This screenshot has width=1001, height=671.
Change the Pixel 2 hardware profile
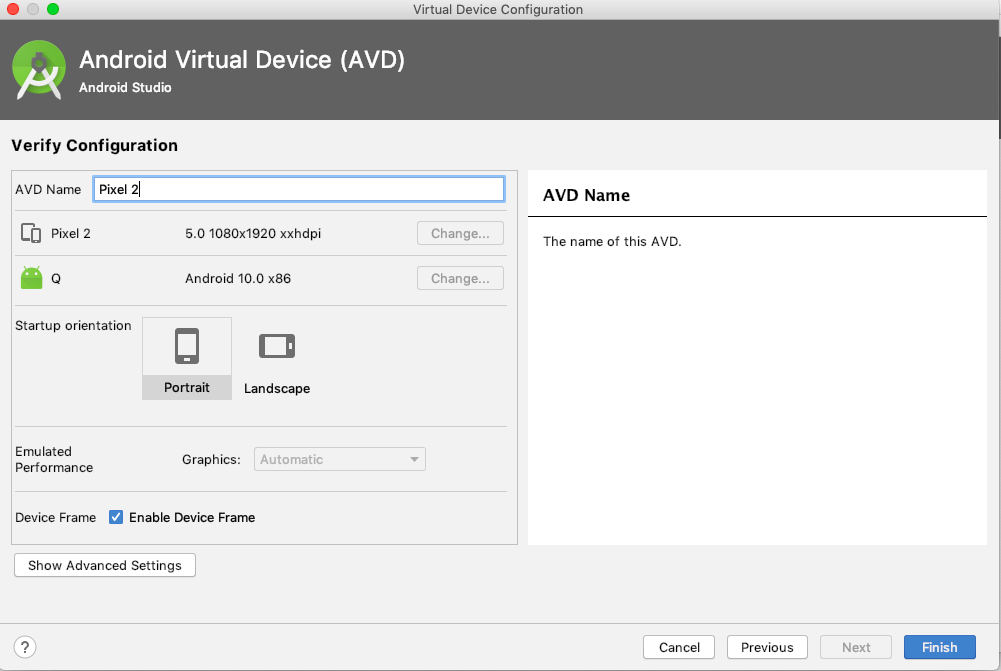[x=460, y=233]
